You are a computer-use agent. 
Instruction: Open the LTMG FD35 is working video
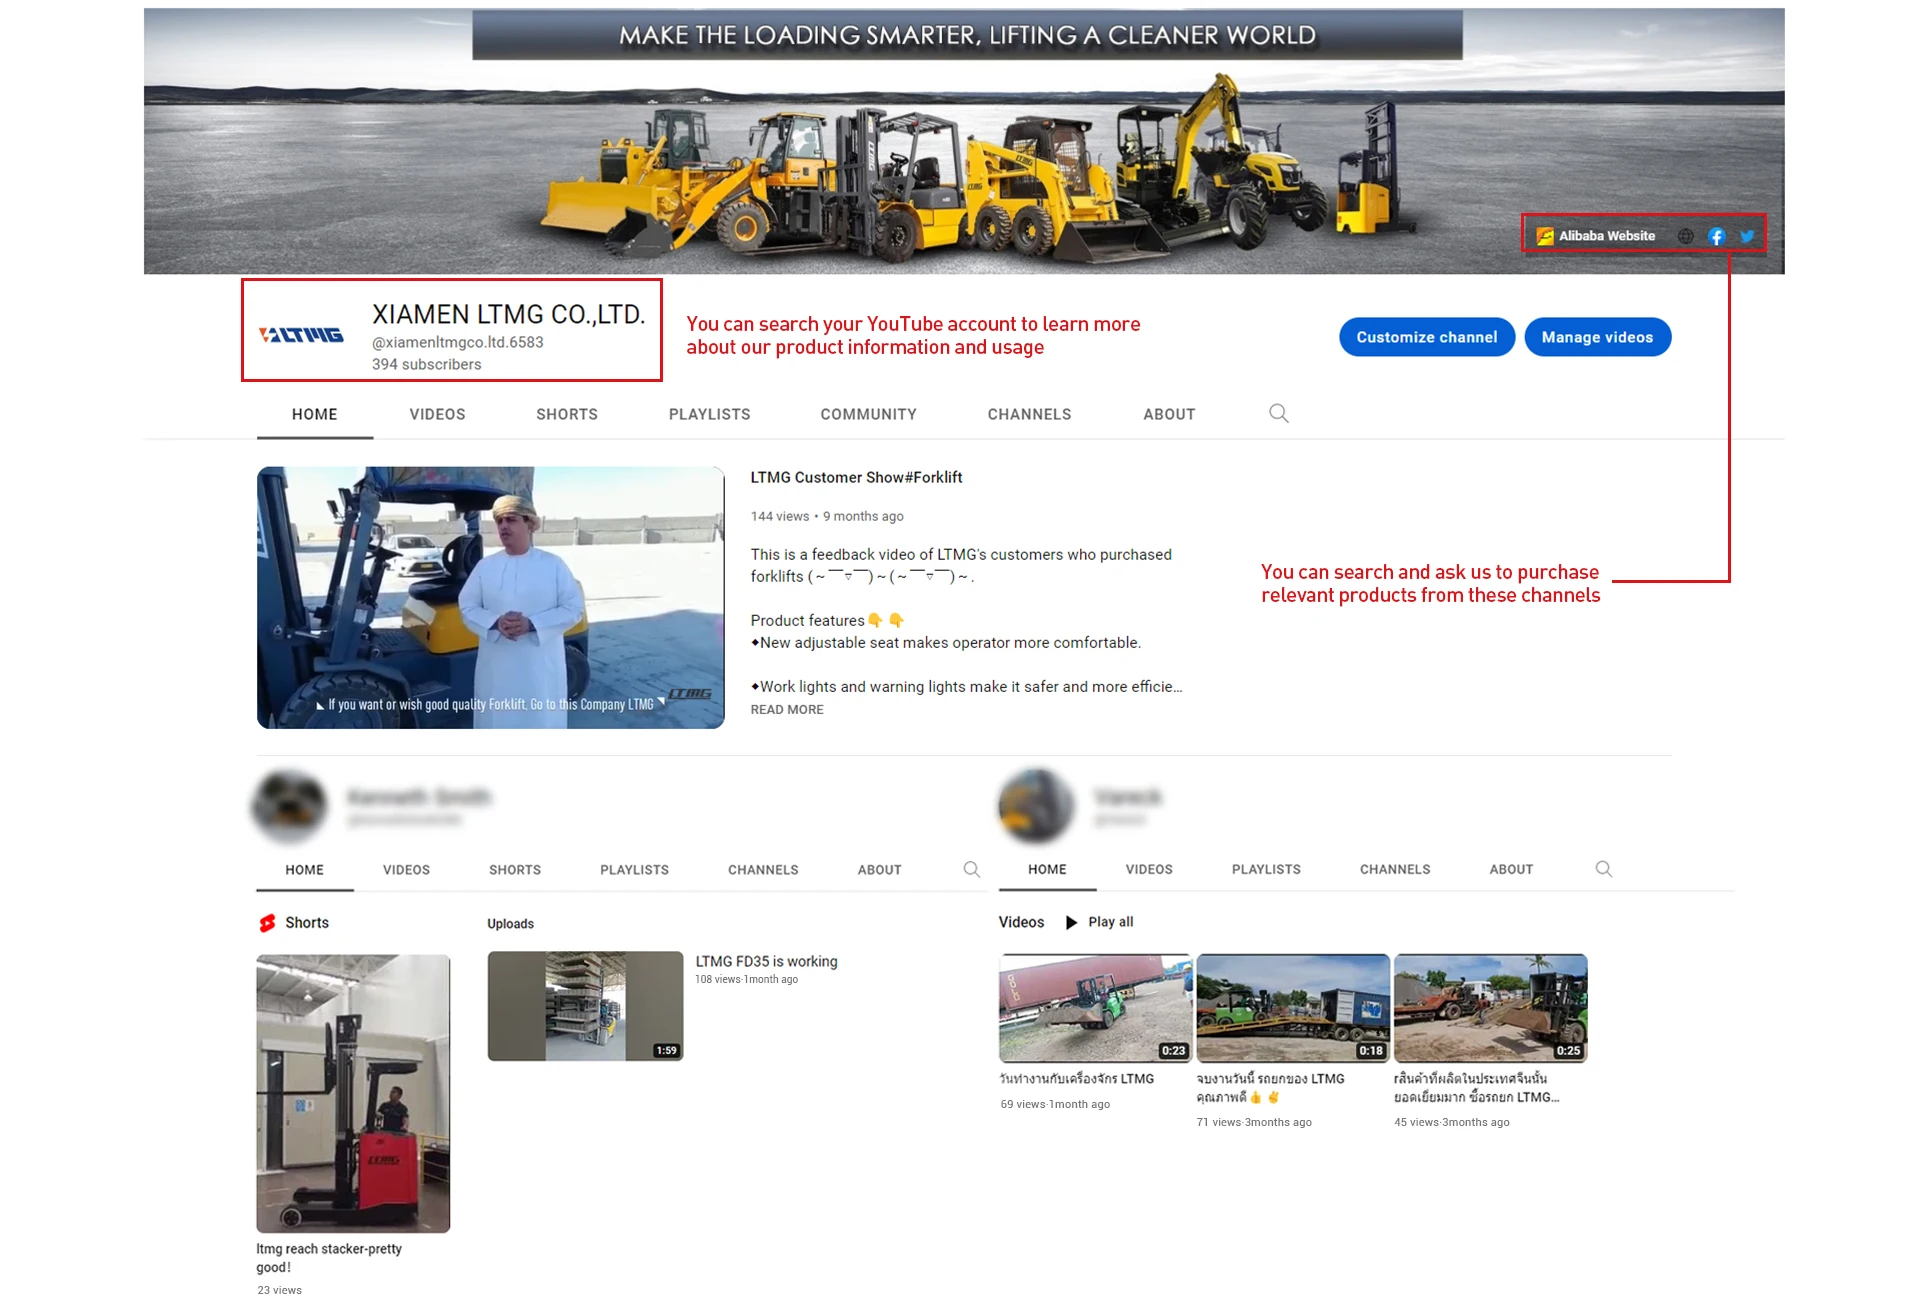[585, 1005]
